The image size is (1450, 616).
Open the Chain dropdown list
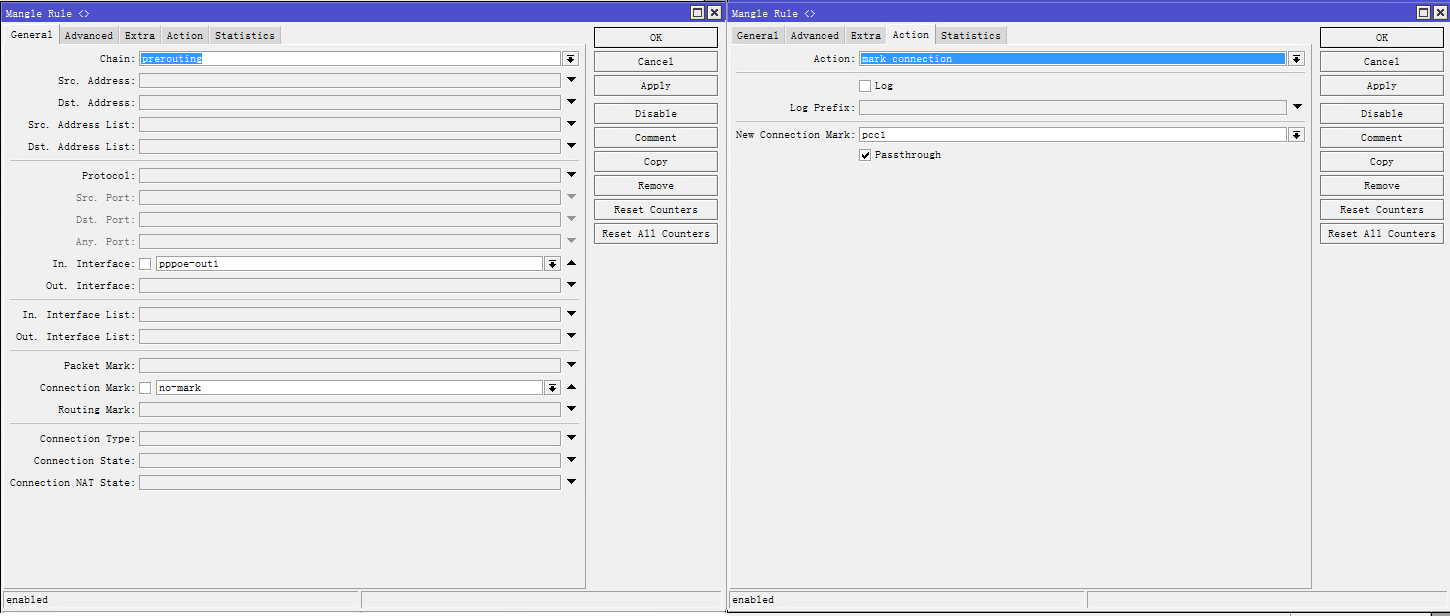click(x=570, y=59)
